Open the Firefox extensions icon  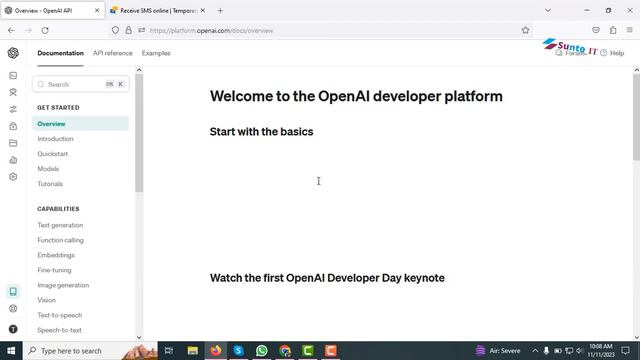pyautogui.click(x=613, y=30)
